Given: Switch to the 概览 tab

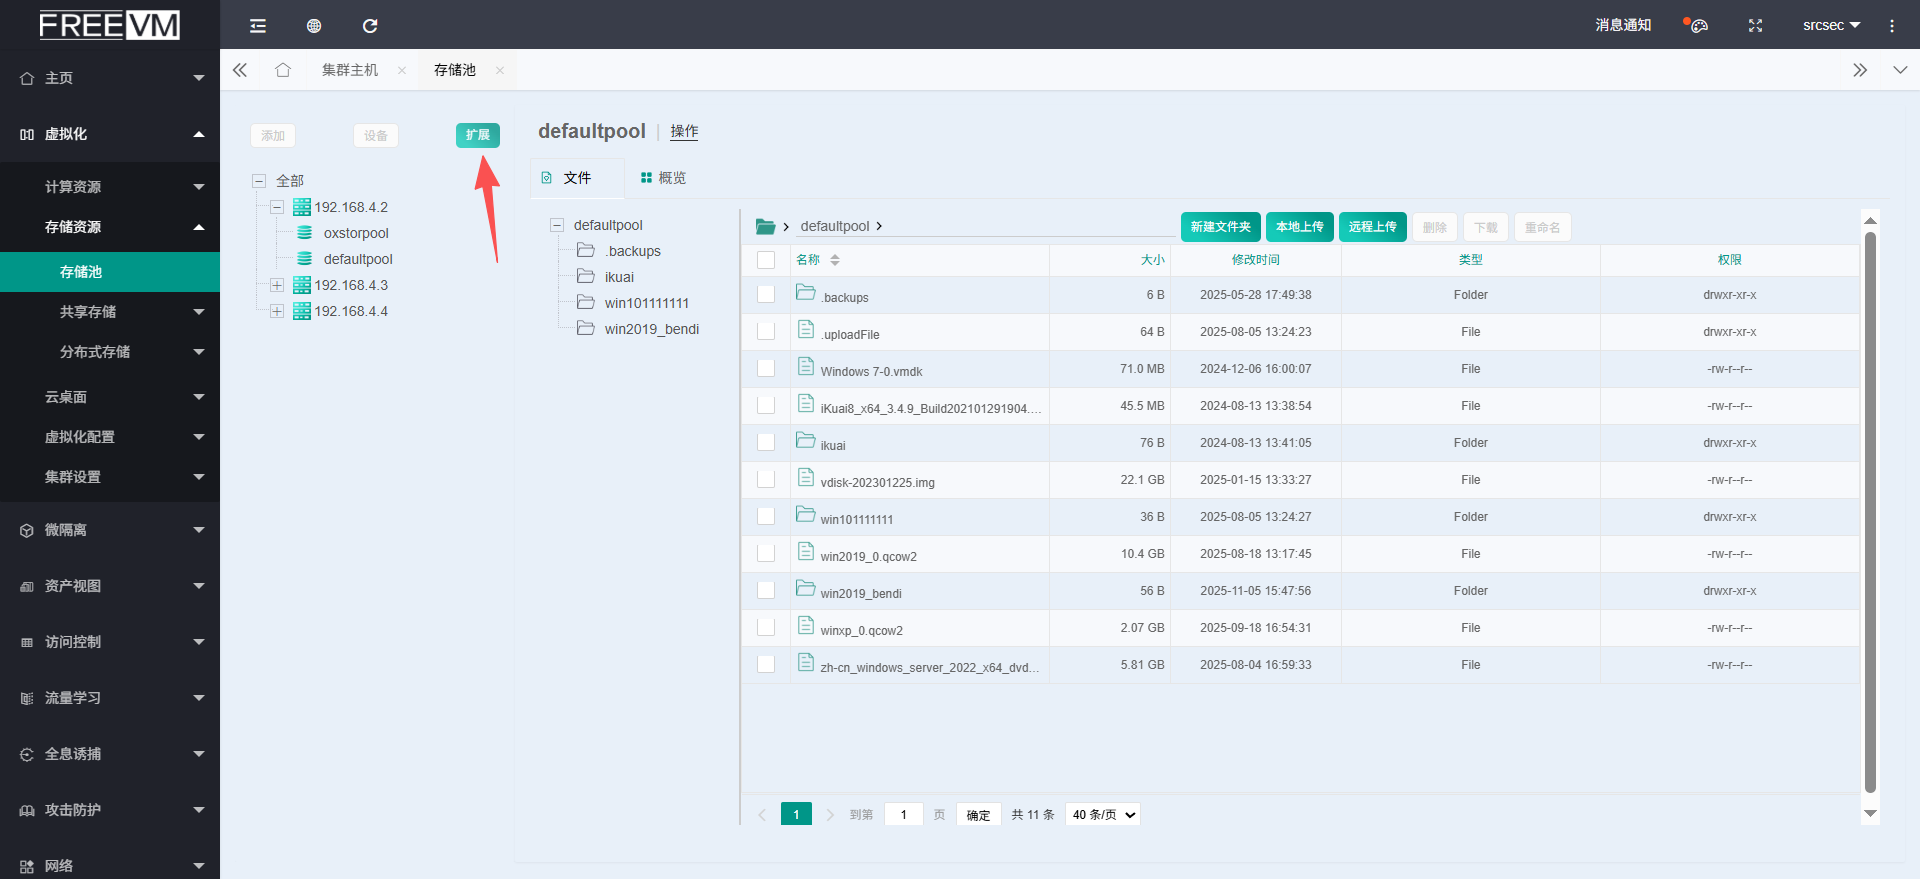Looking at the screenshot, I should click(x=663, y=178).
